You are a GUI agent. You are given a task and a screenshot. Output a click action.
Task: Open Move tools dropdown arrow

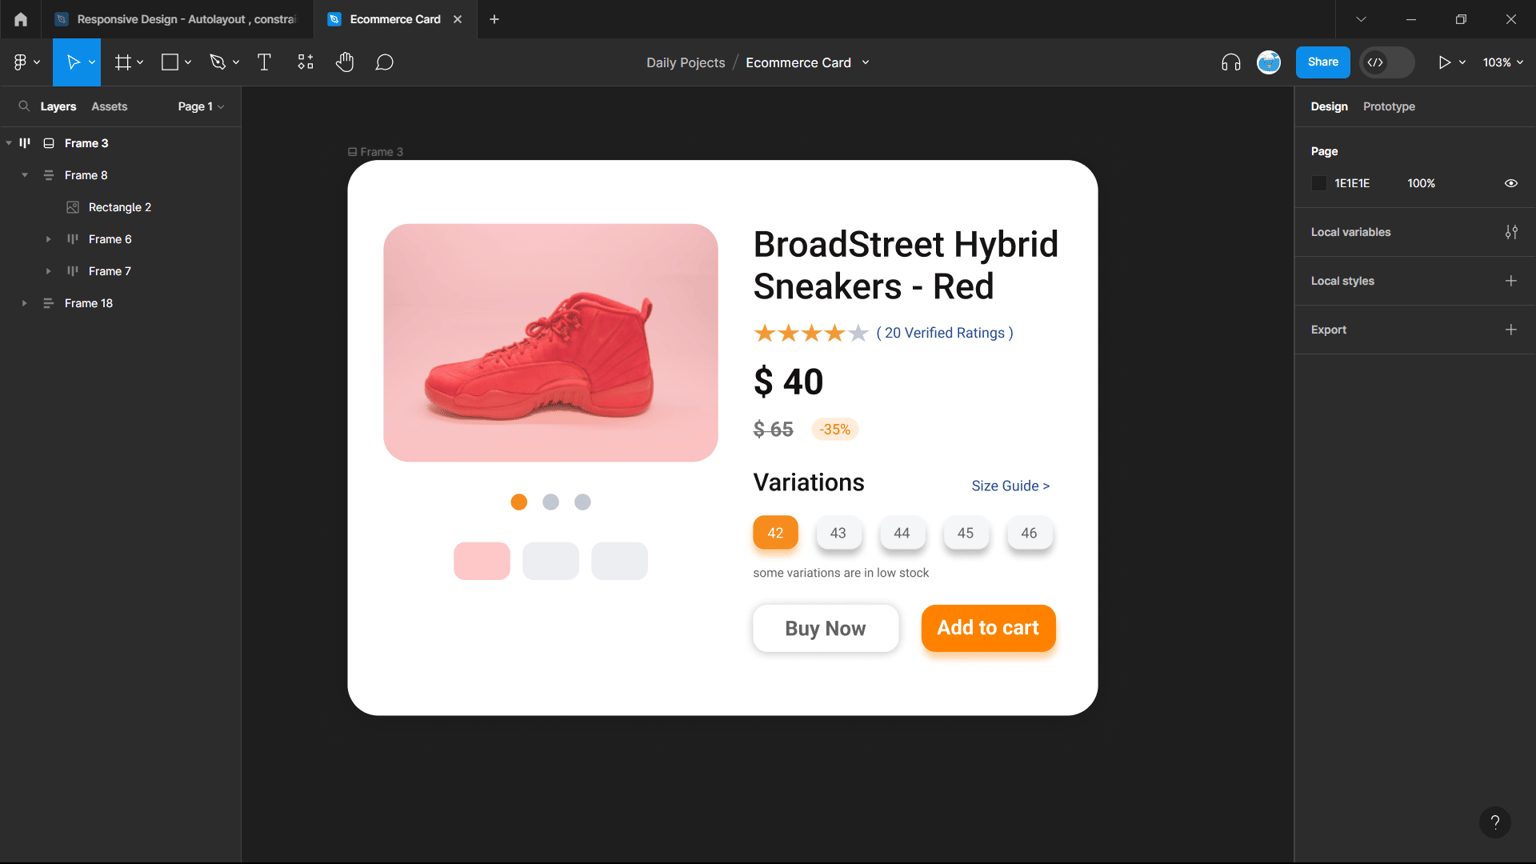click(92, 62)
